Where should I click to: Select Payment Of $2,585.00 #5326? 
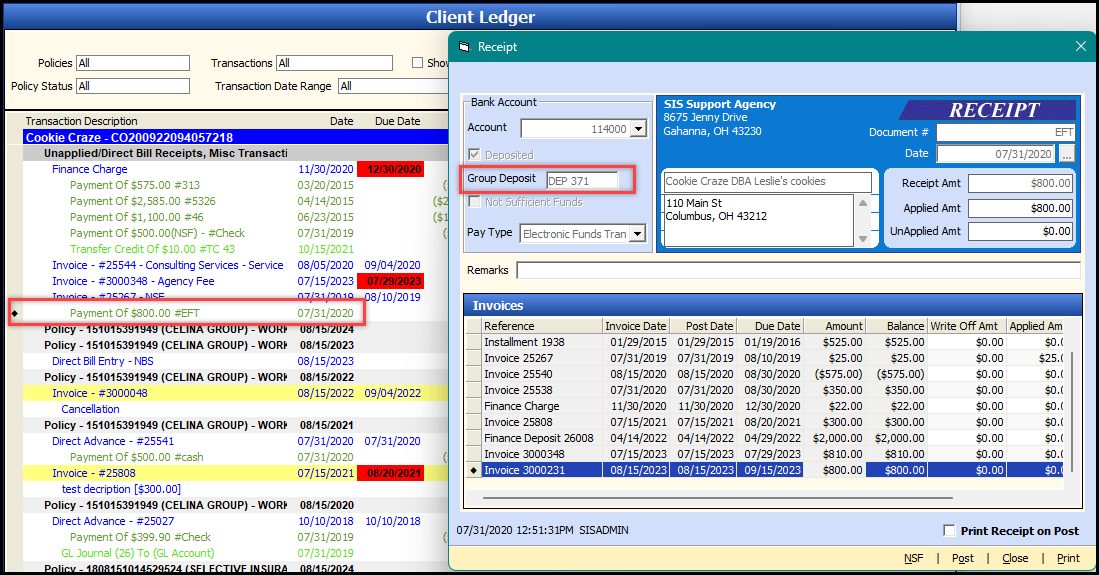[x=142, y=201]
